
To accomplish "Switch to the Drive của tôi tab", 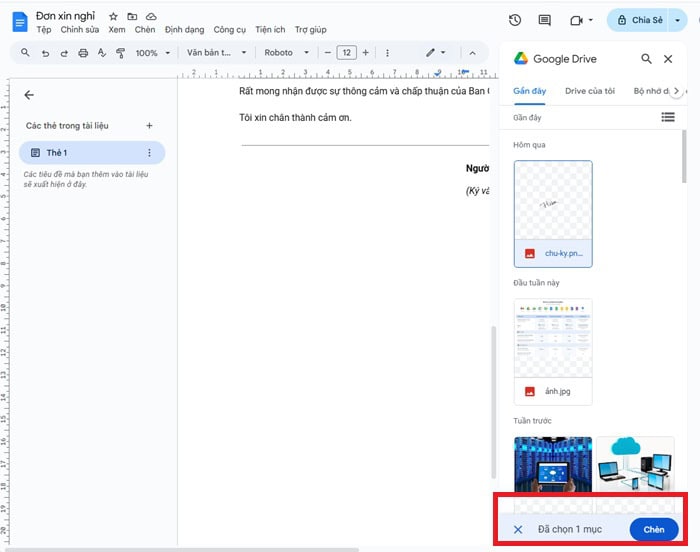I will tap(589, 91).
